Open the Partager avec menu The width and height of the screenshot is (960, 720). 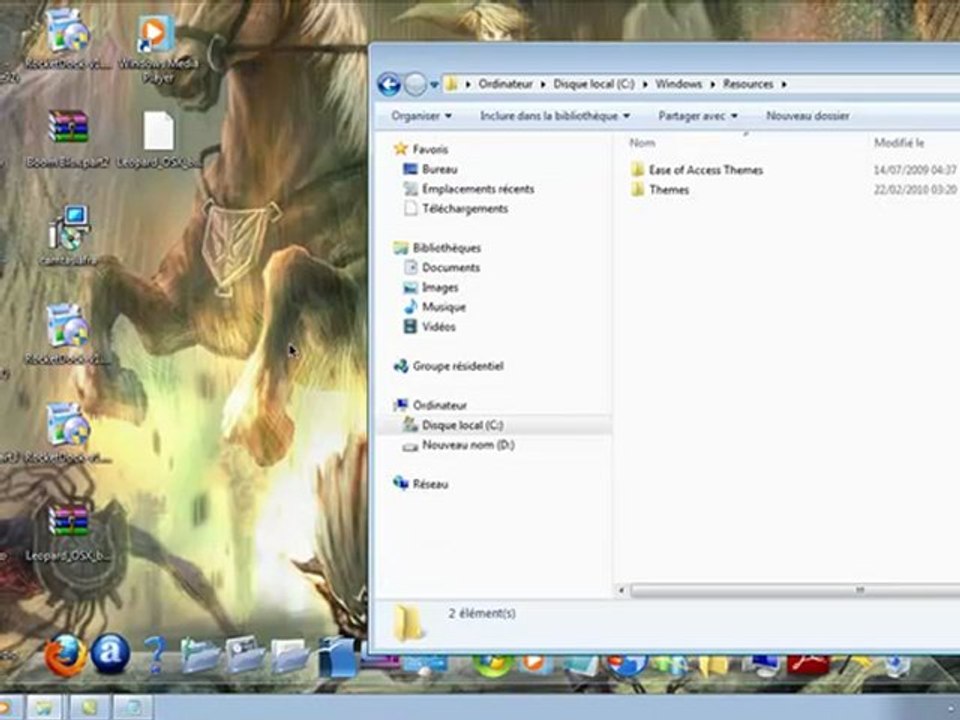(697, 116)
